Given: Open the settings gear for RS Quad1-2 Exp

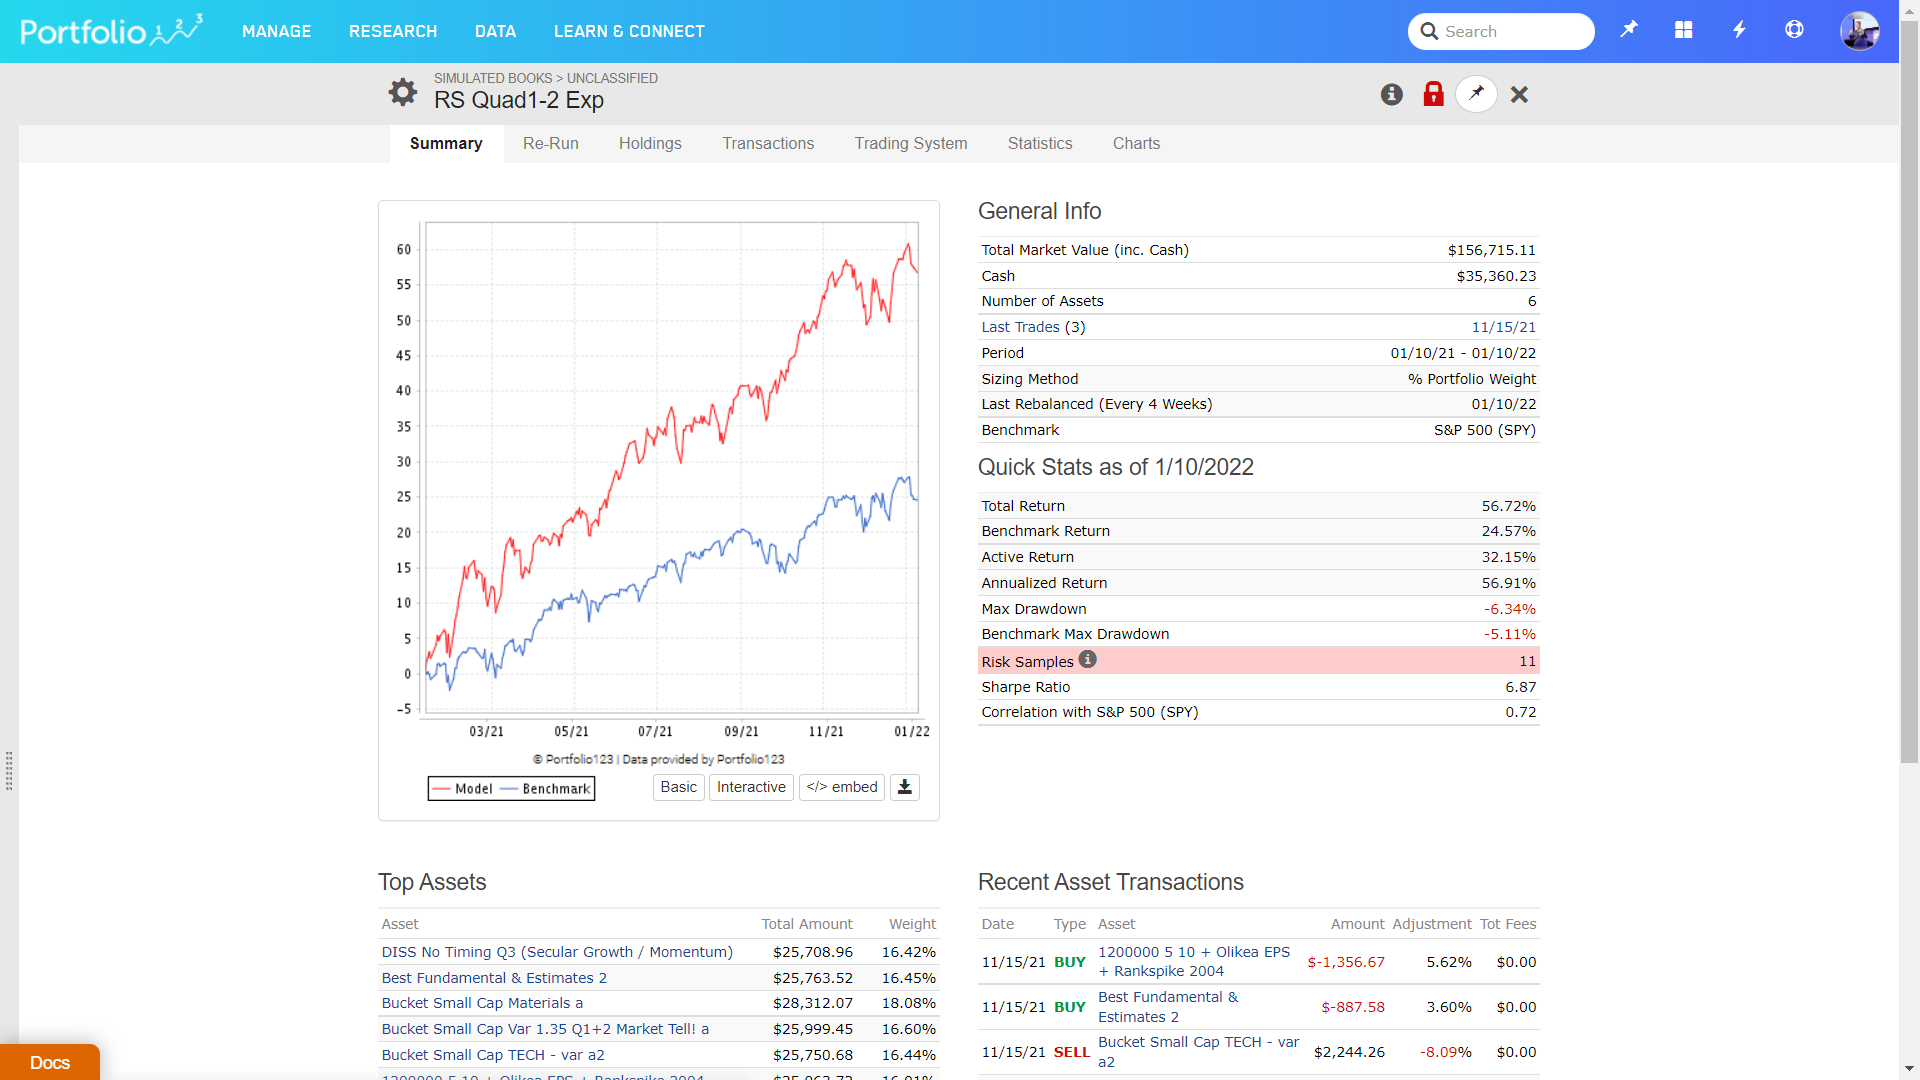Looking at the screenshot, I should coord(403,92).
